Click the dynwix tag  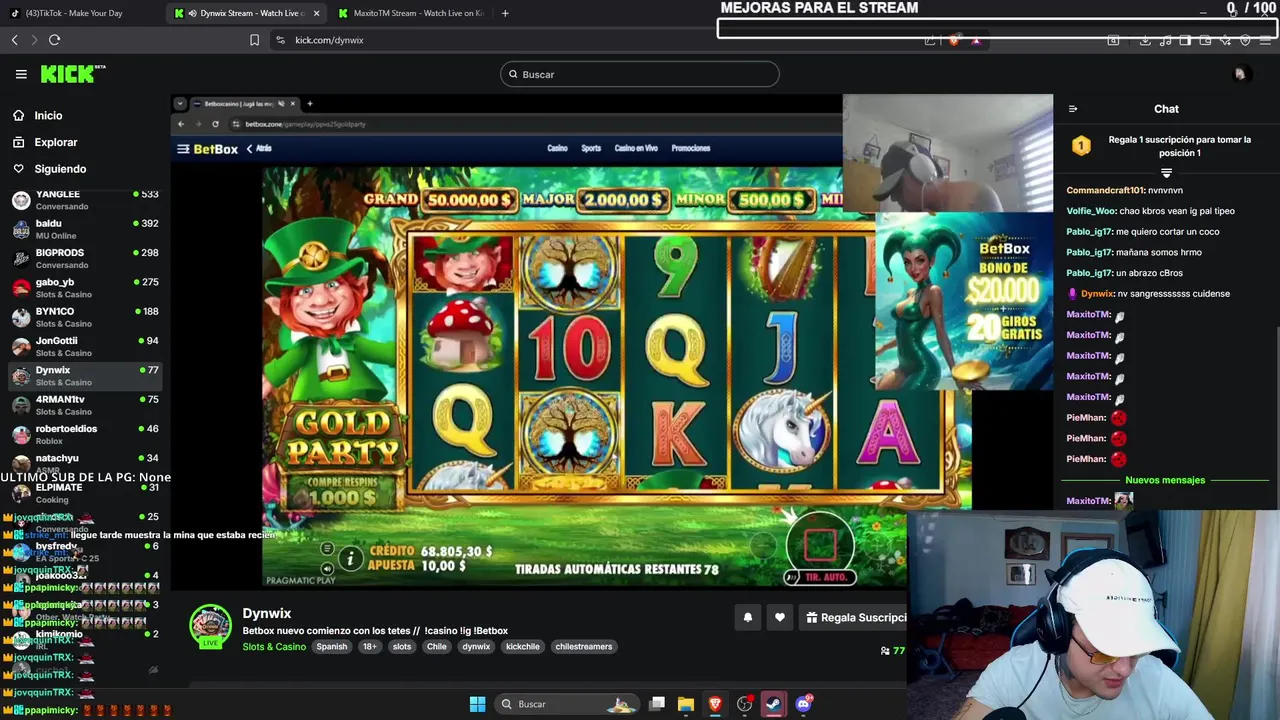(476, 647)
